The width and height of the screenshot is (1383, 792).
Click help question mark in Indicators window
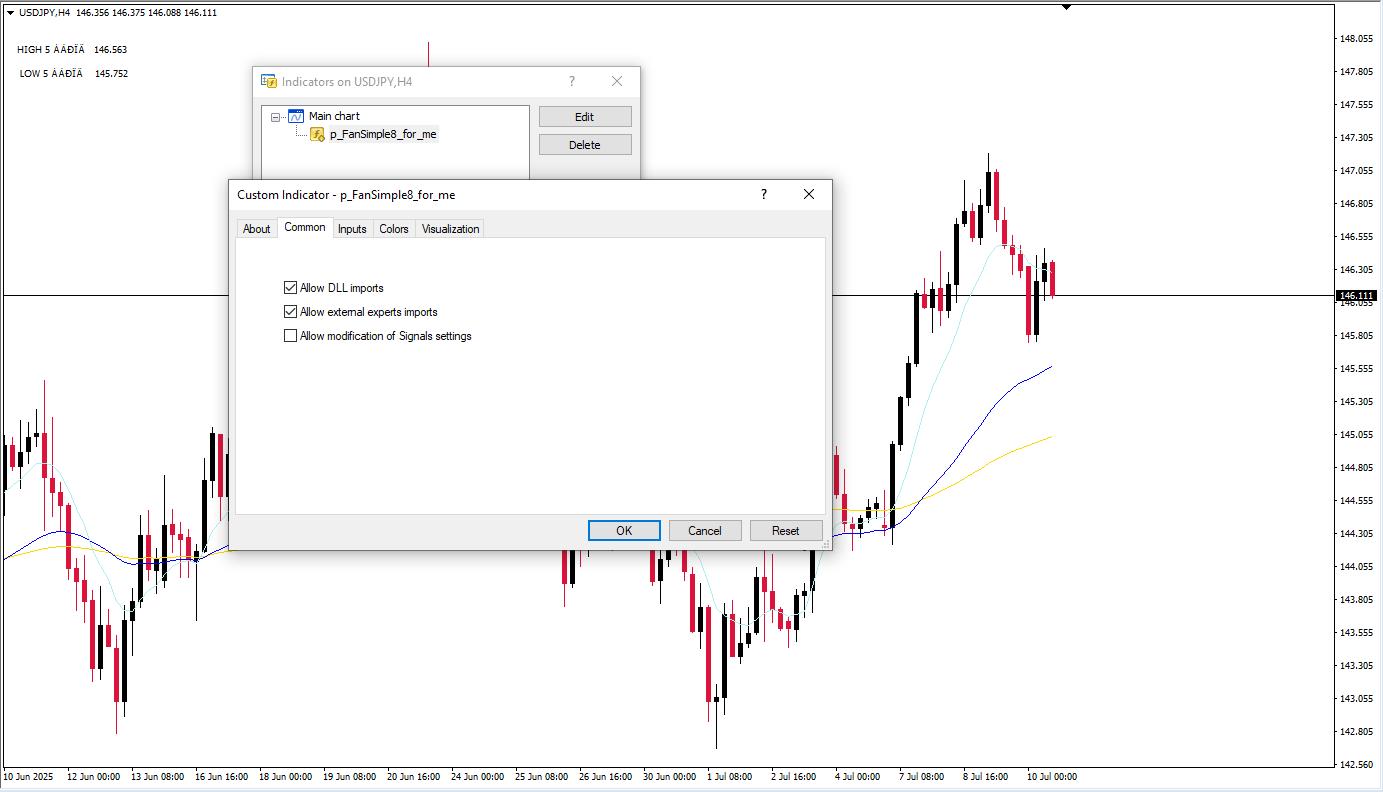tap(572, 82)
